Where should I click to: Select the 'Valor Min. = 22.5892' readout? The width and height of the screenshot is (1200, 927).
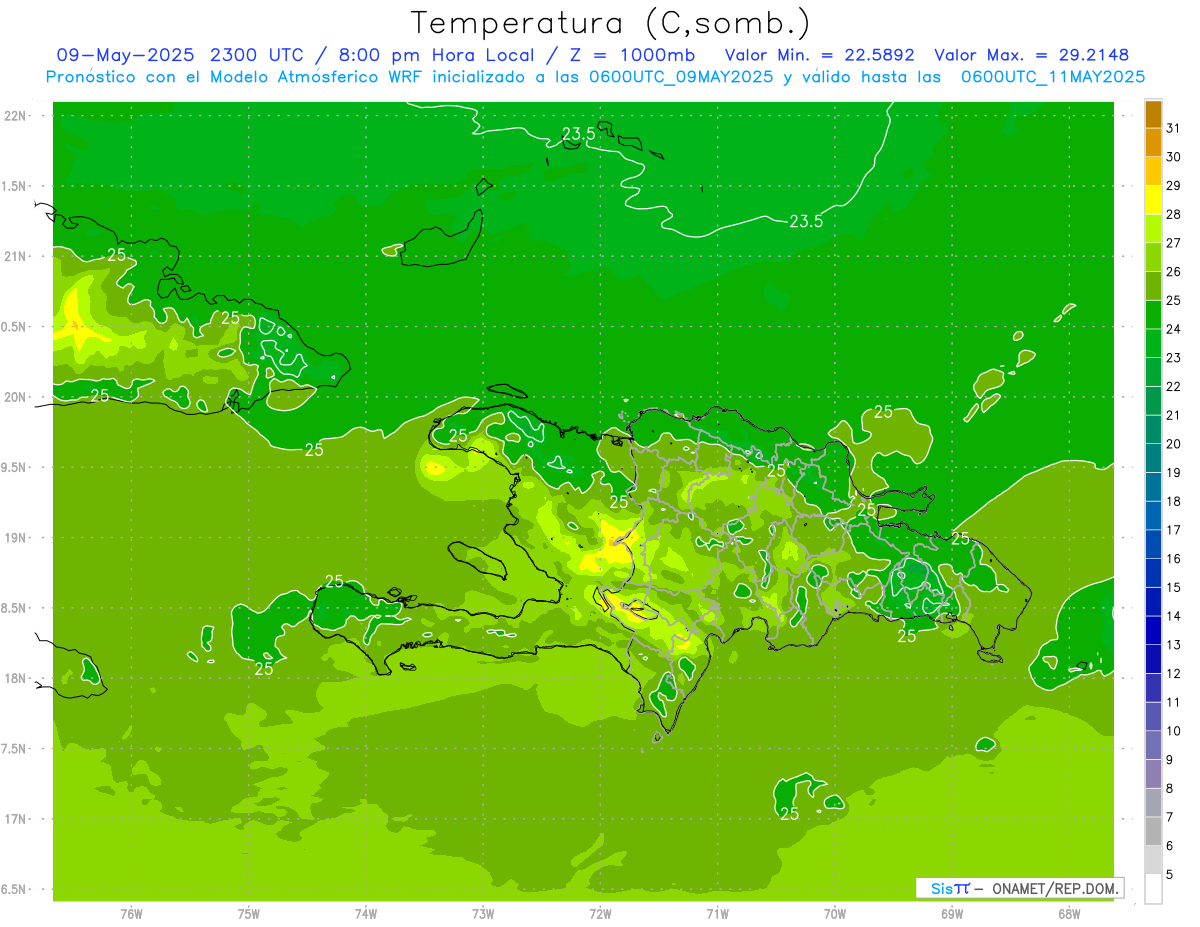click(819, 54)
